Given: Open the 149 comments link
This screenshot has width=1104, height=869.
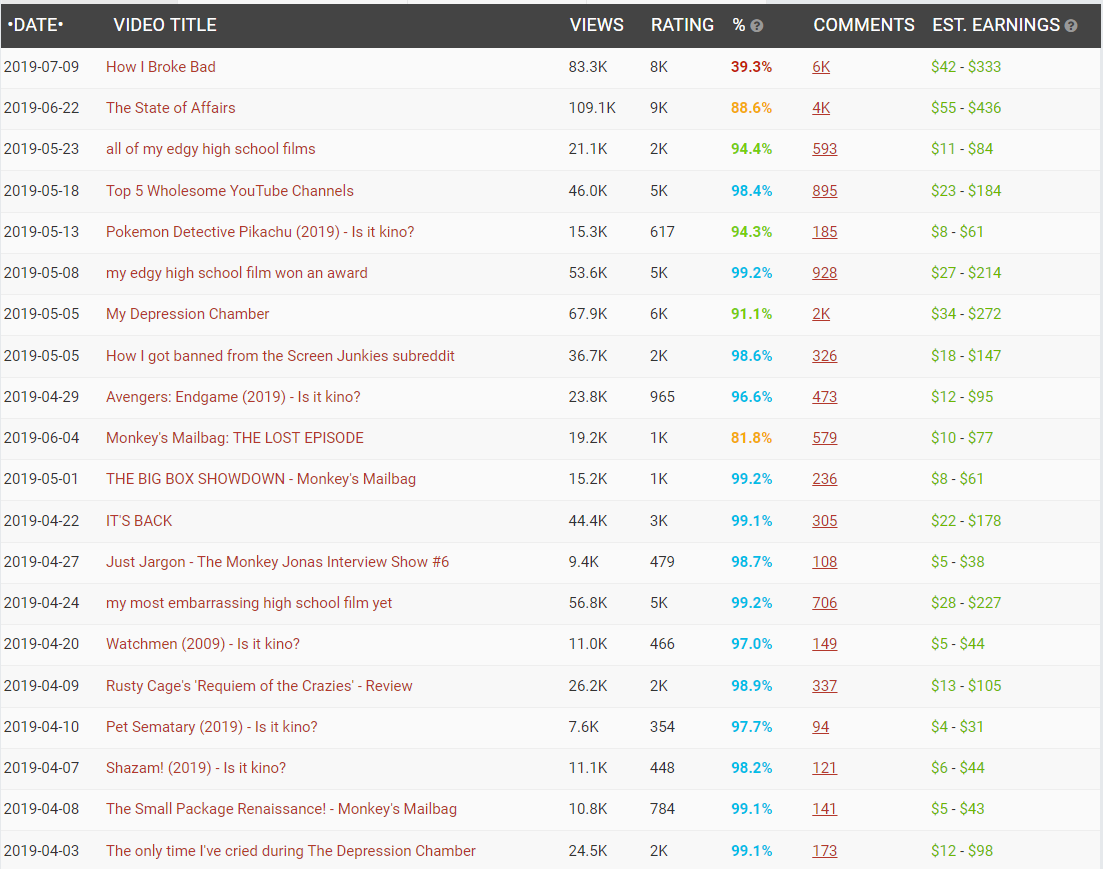Looking at the screenshot, I should [824, 644].
